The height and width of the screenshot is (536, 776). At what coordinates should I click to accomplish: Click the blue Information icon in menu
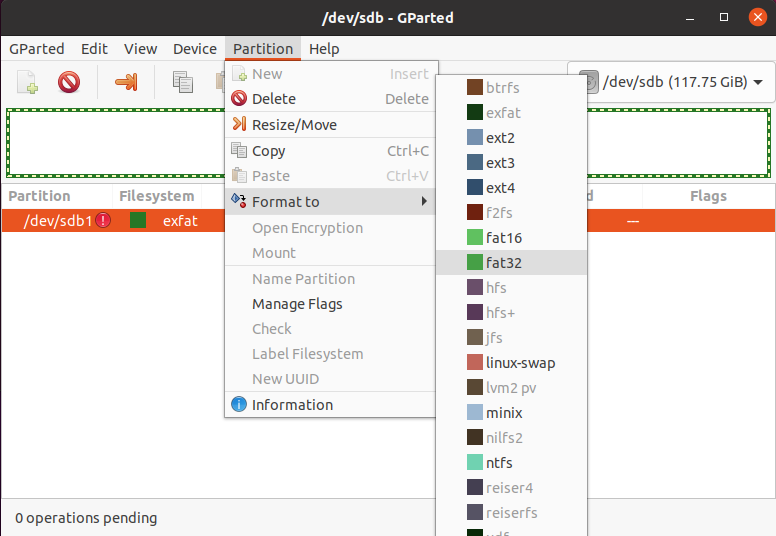tap(238, 404)
